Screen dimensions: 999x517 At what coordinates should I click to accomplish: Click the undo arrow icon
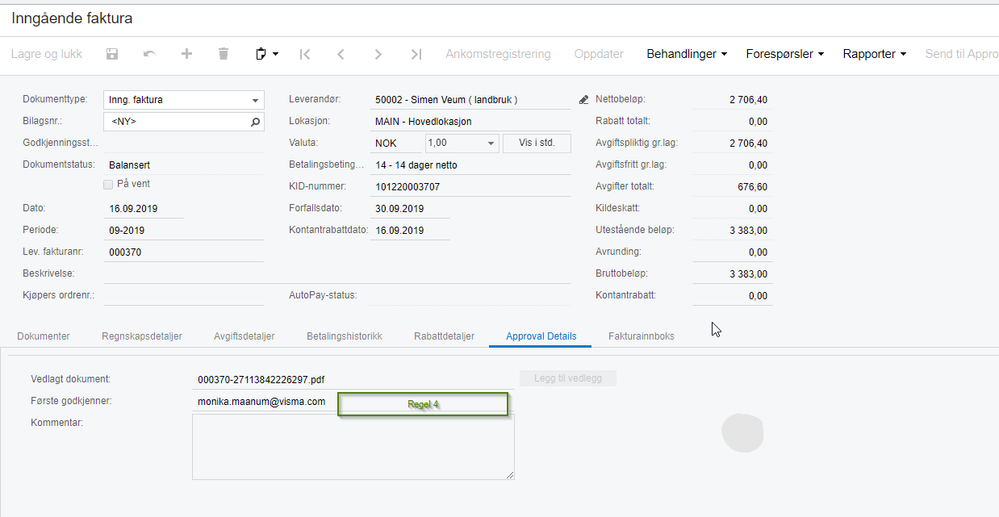(150, 54)
